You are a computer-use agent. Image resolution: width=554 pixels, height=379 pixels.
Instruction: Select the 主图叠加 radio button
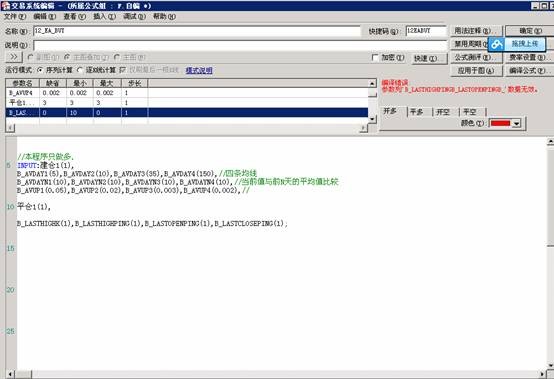(67, 57)
